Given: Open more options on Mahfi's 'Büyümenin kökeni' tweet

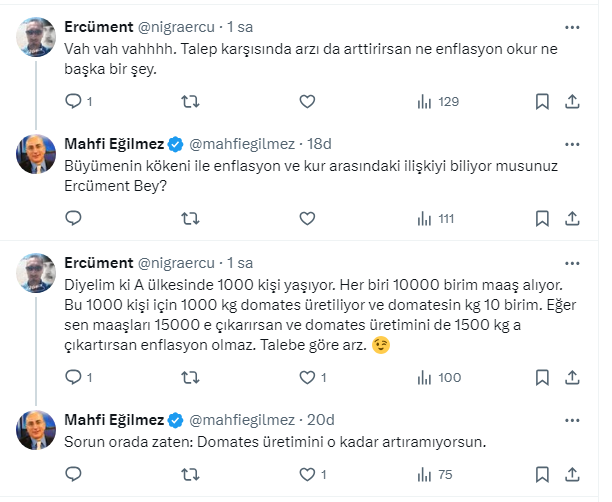Looking at the screenshot, I should click(572, 142).
